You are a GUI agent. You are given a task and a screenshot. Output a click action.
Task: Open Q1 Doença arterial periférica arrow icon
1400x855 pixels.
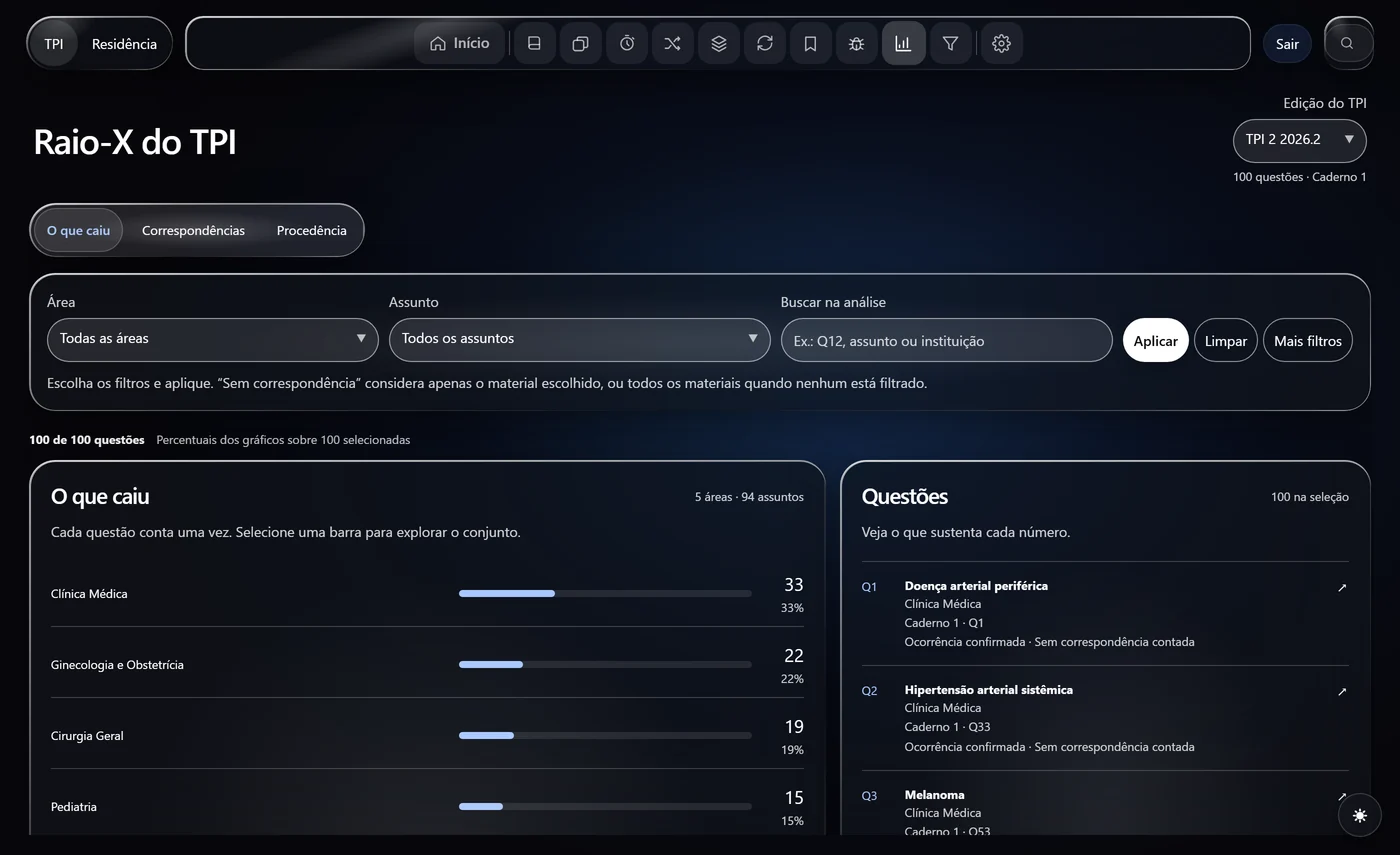1342,588
